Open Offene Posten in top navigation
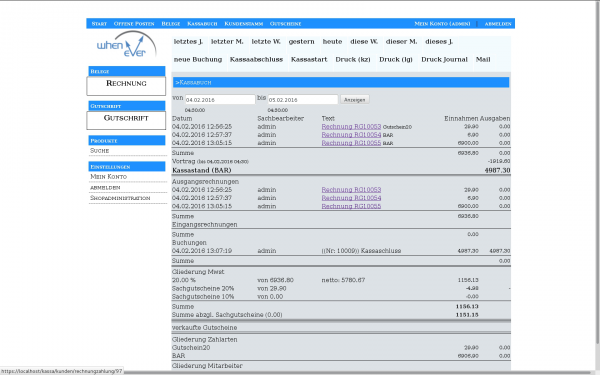Screen dimensions: 600x375 coord(134,24)
